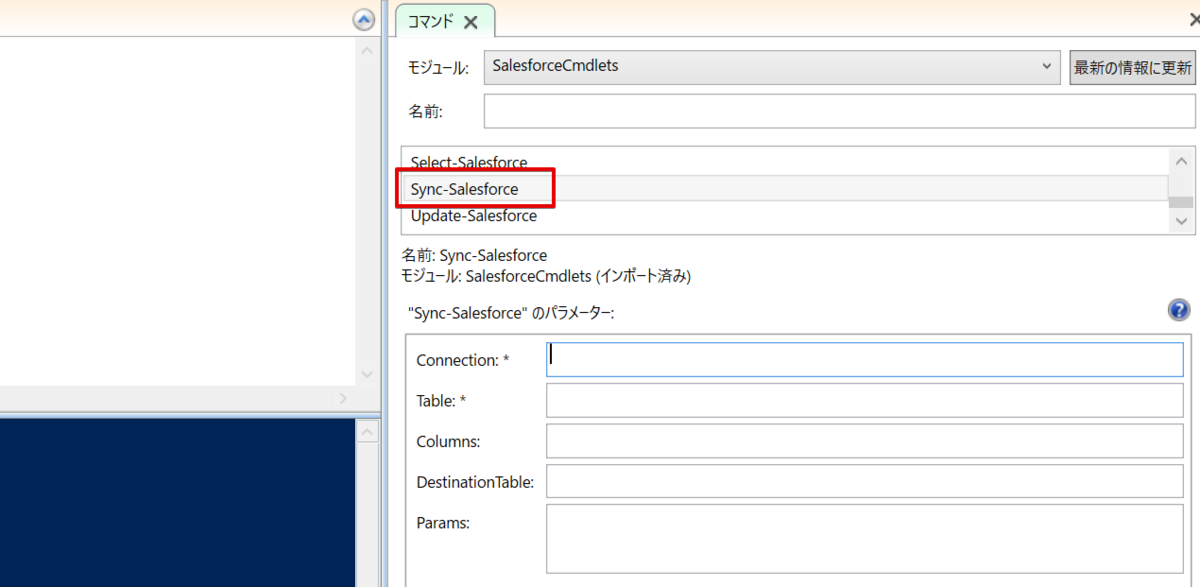
Task: Click into the Params text area
Action: (x=865, y=539)
